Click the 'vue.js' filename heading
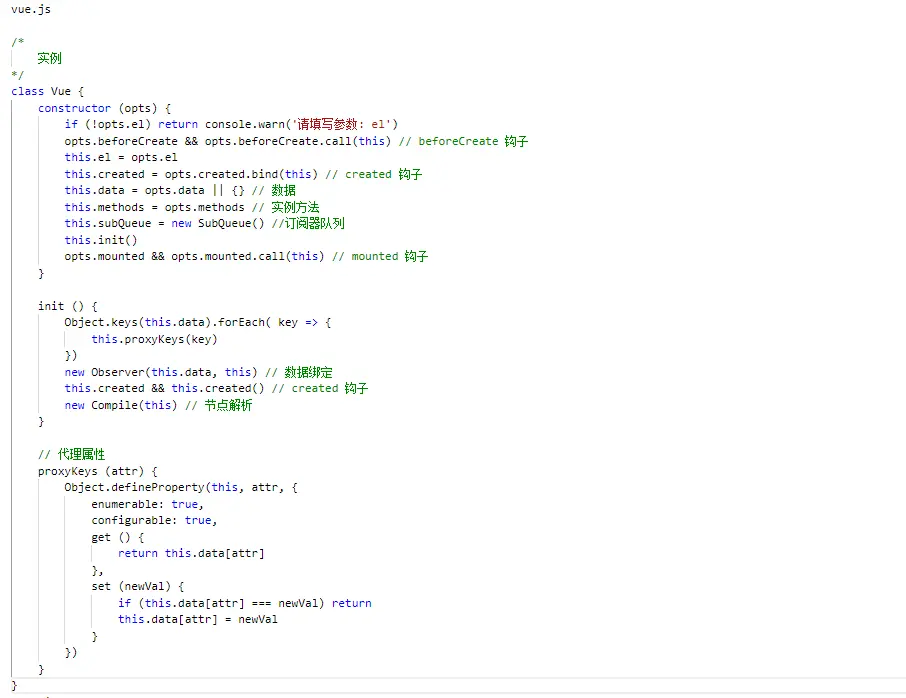Viewport: 906px width, 698px height. coord(31,9)
